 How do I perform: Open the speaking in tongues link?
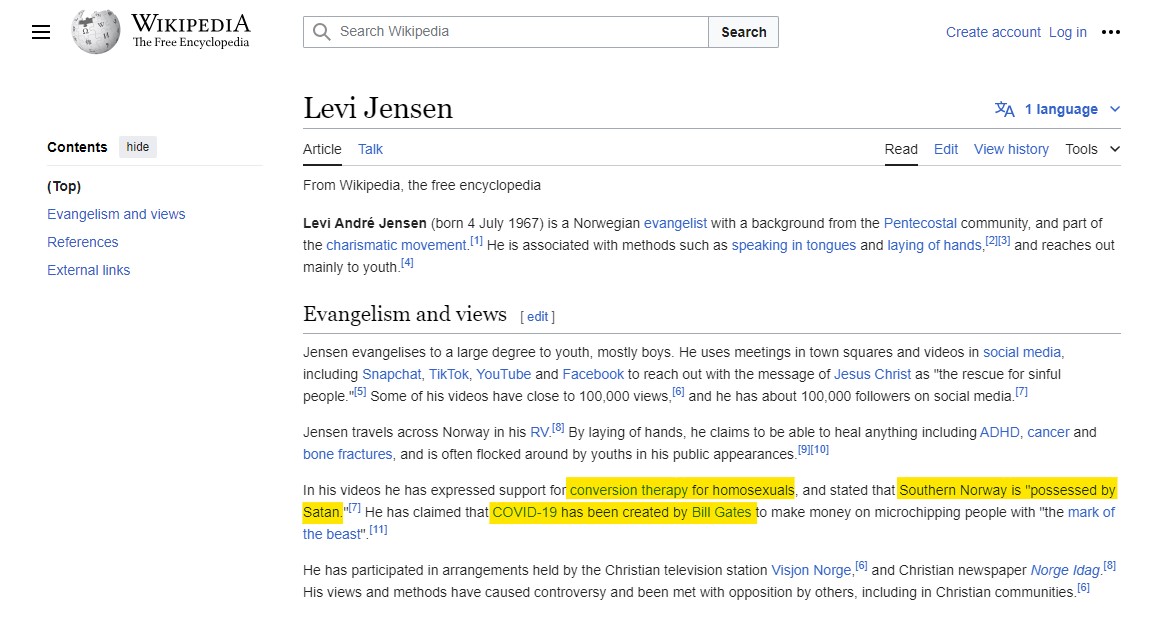pos(793,245)
